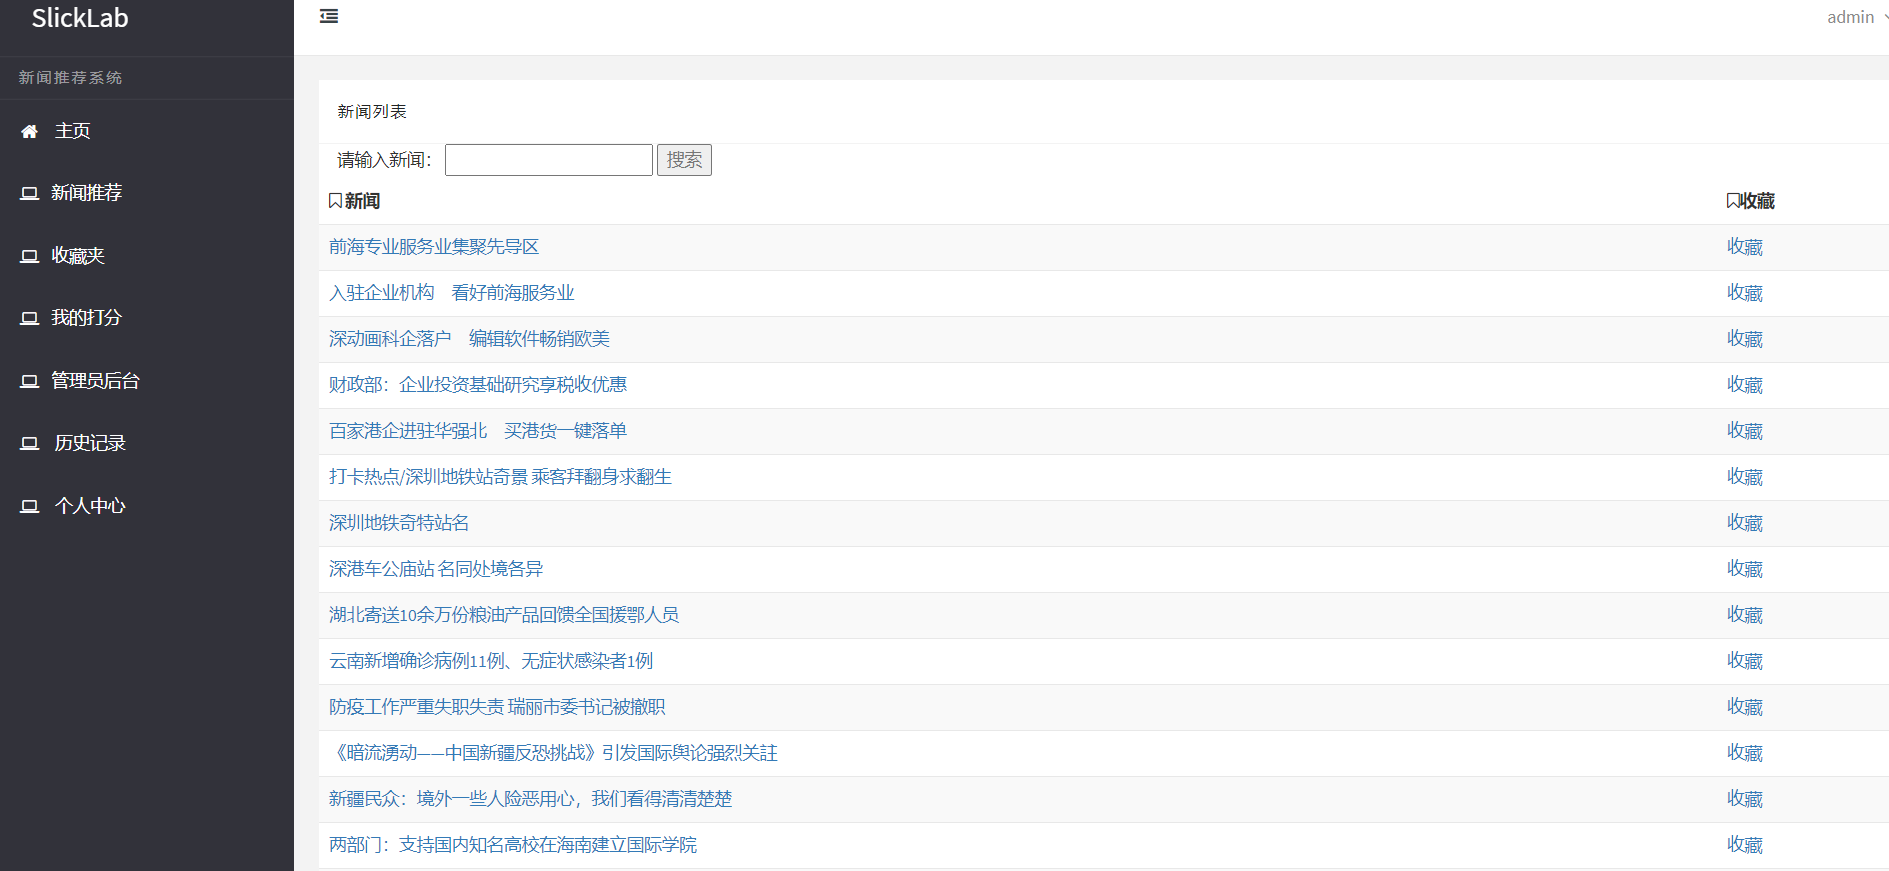Open news 防疫工作严重失职失责 瑞丽市委书记被撤职

tap(497, 707)
